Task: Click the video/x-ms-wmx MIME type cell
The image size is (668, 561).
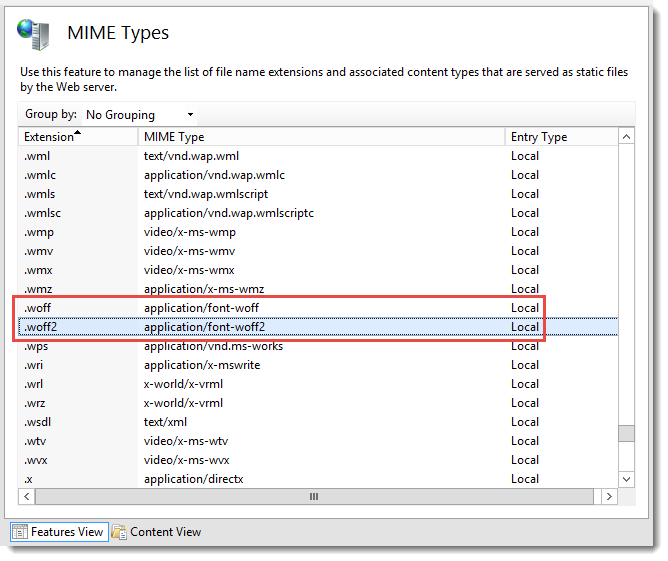Action: point(189,270)
